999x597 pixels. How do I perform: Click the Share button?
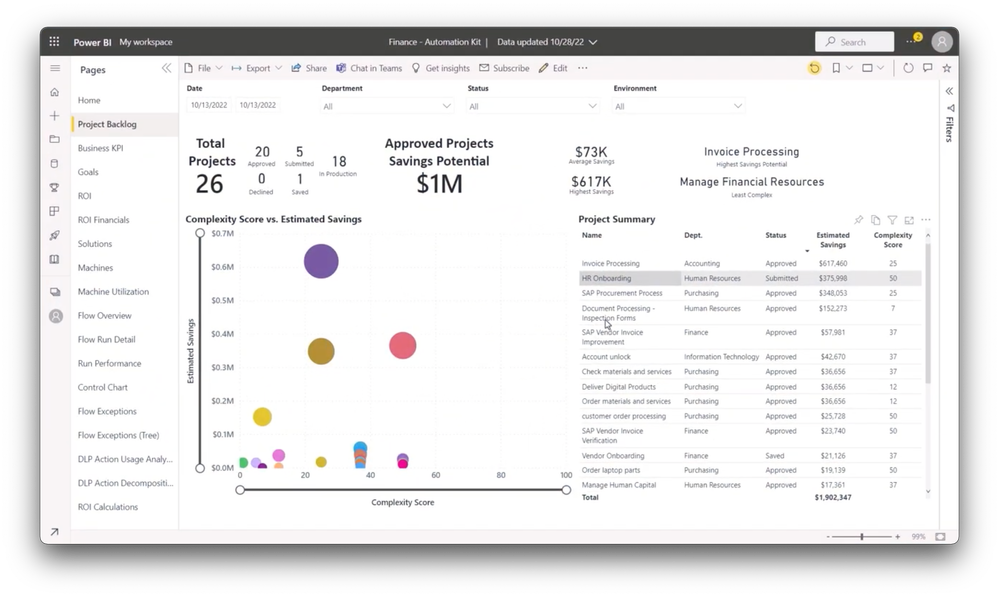309,68
